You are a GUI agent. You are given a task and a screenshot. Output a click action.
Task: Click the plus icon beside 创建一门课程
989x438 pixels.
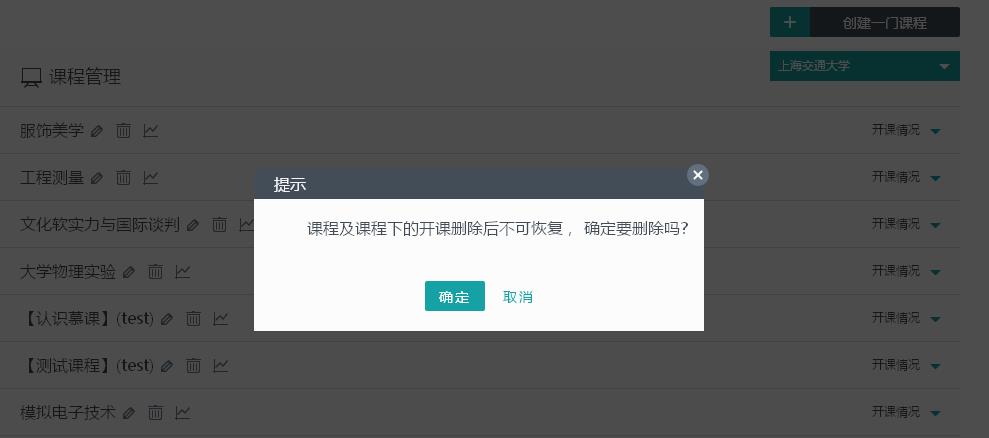[x=790, y=23]
